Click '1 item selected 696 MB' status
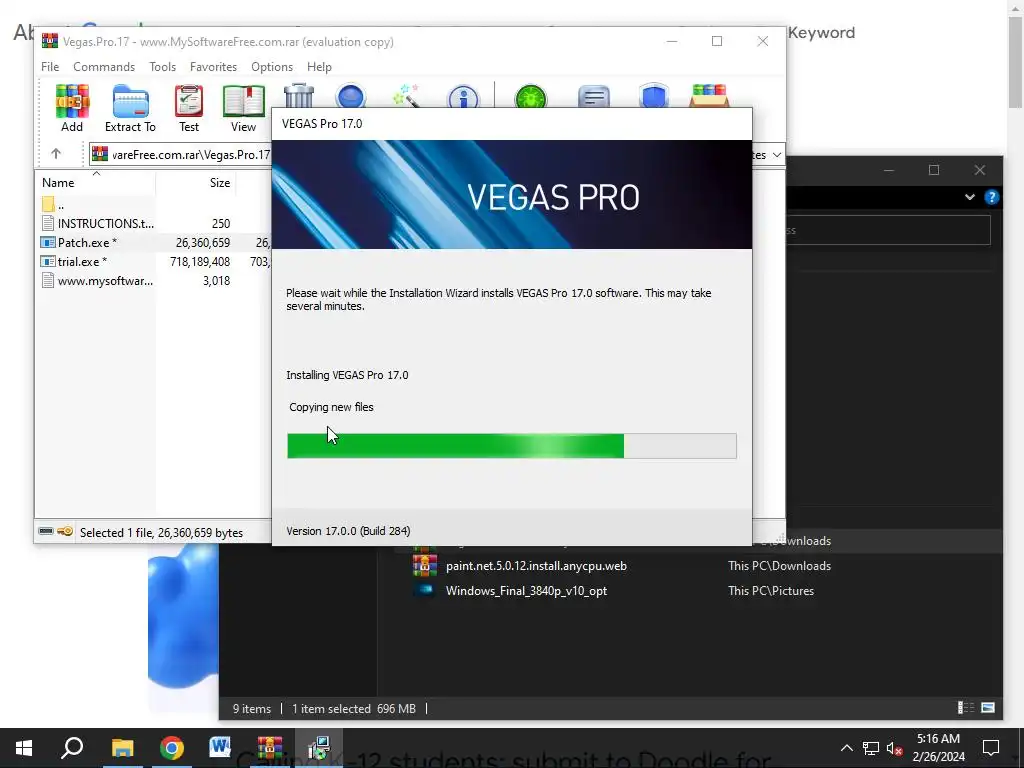The image size is (1024, 768). [x=353, y=709]
